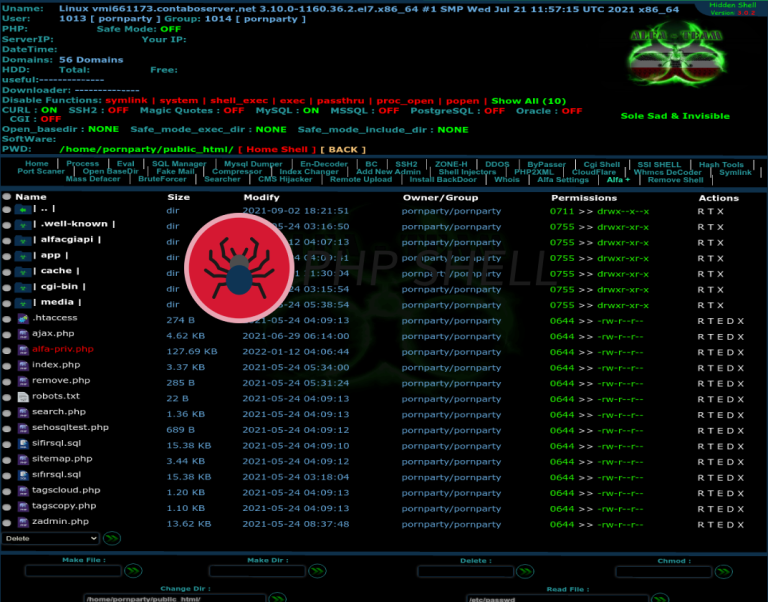Image resolution: width=768 pixels, height=602 pixels.
Task: Click the BACK link in PWD row
Action: (341, 149)
